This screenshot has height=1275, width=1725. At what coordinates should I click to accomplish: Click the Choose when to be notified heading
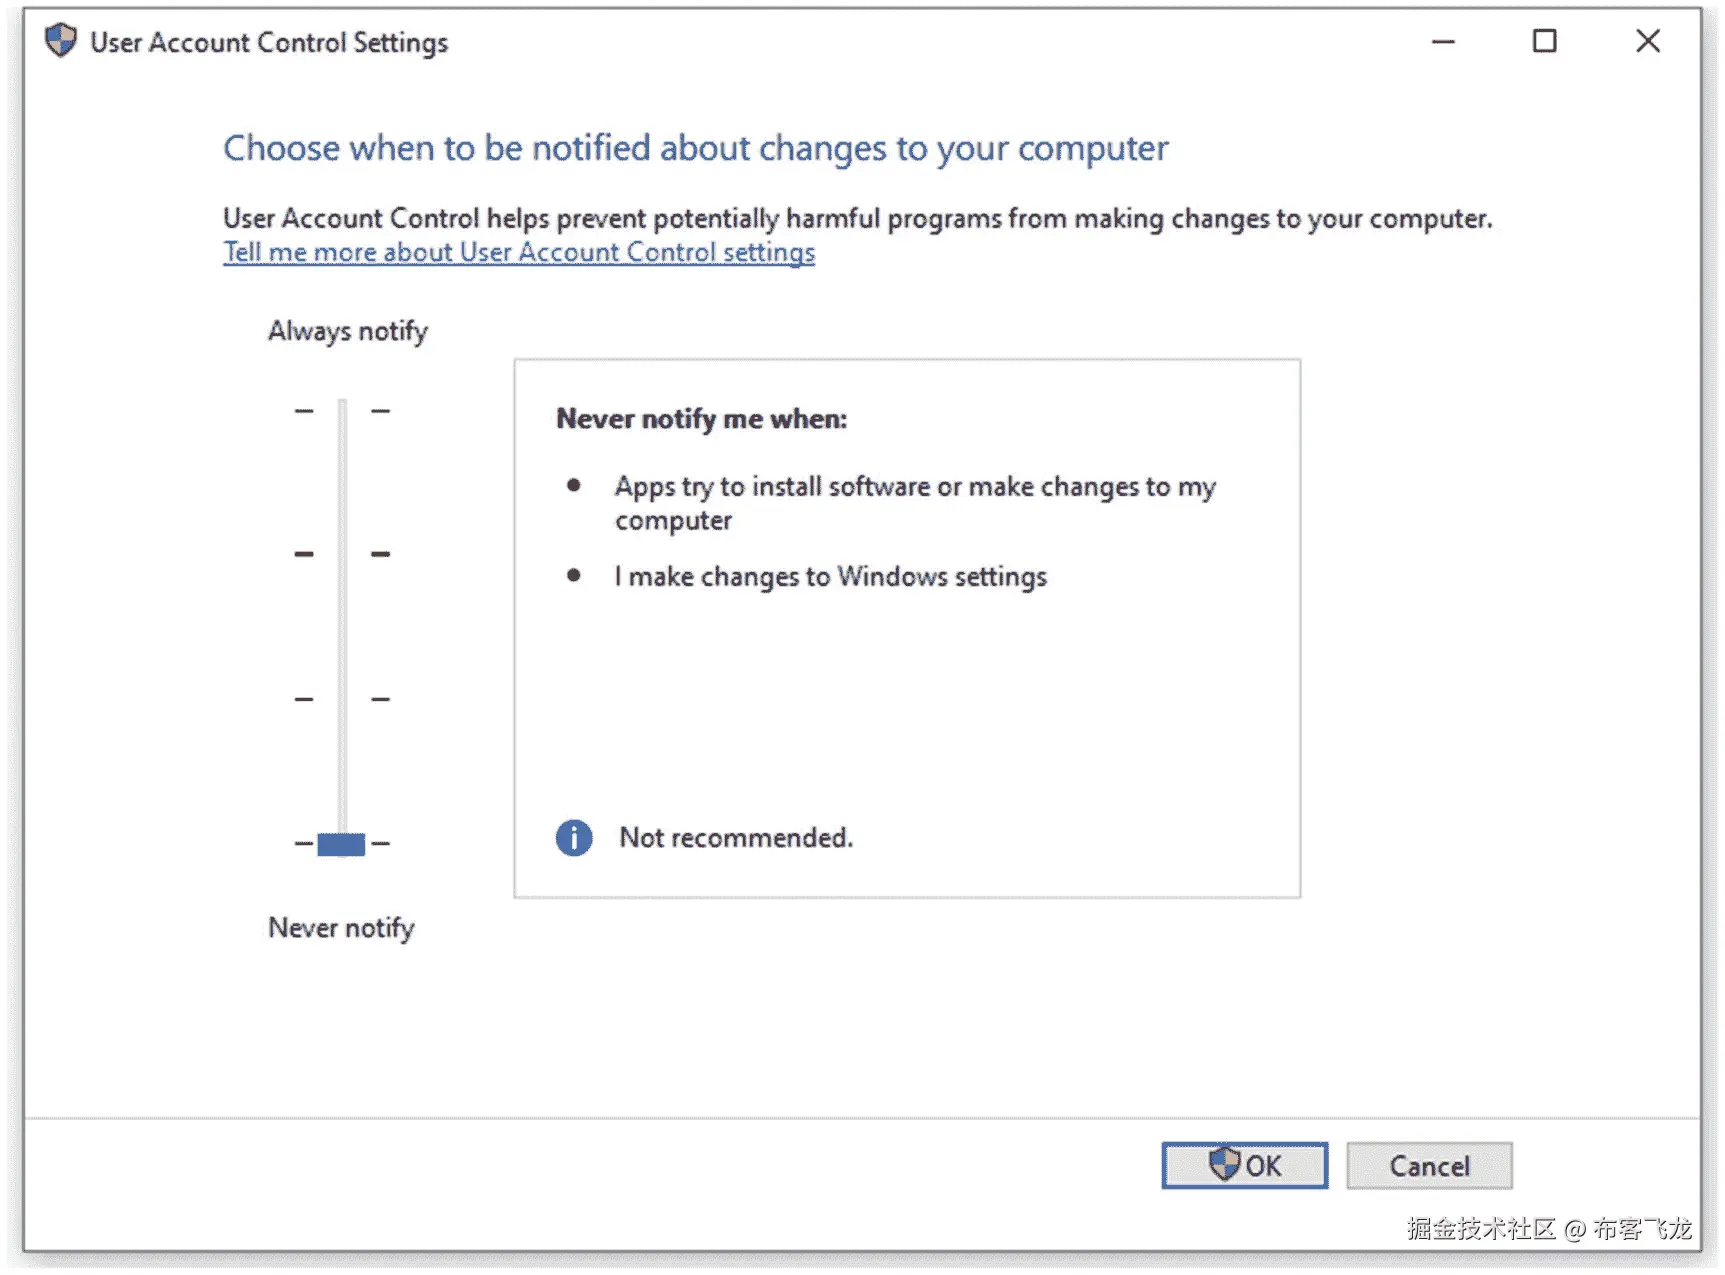[x=696, y=148]
